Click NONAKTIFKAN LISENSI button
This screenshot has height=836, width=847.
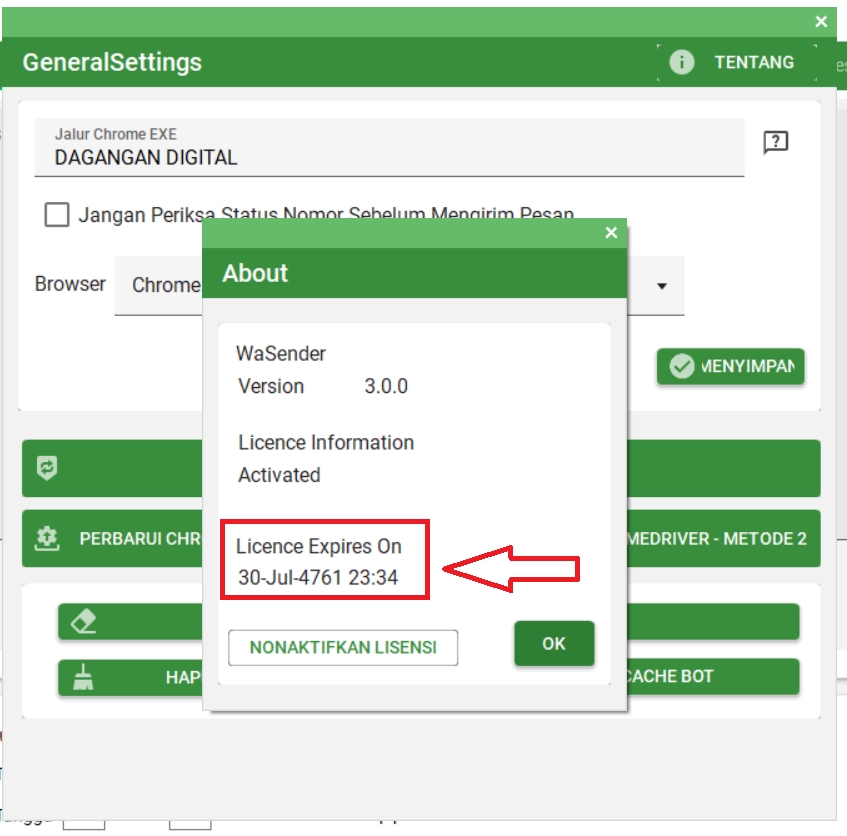[x=343, y=648]
